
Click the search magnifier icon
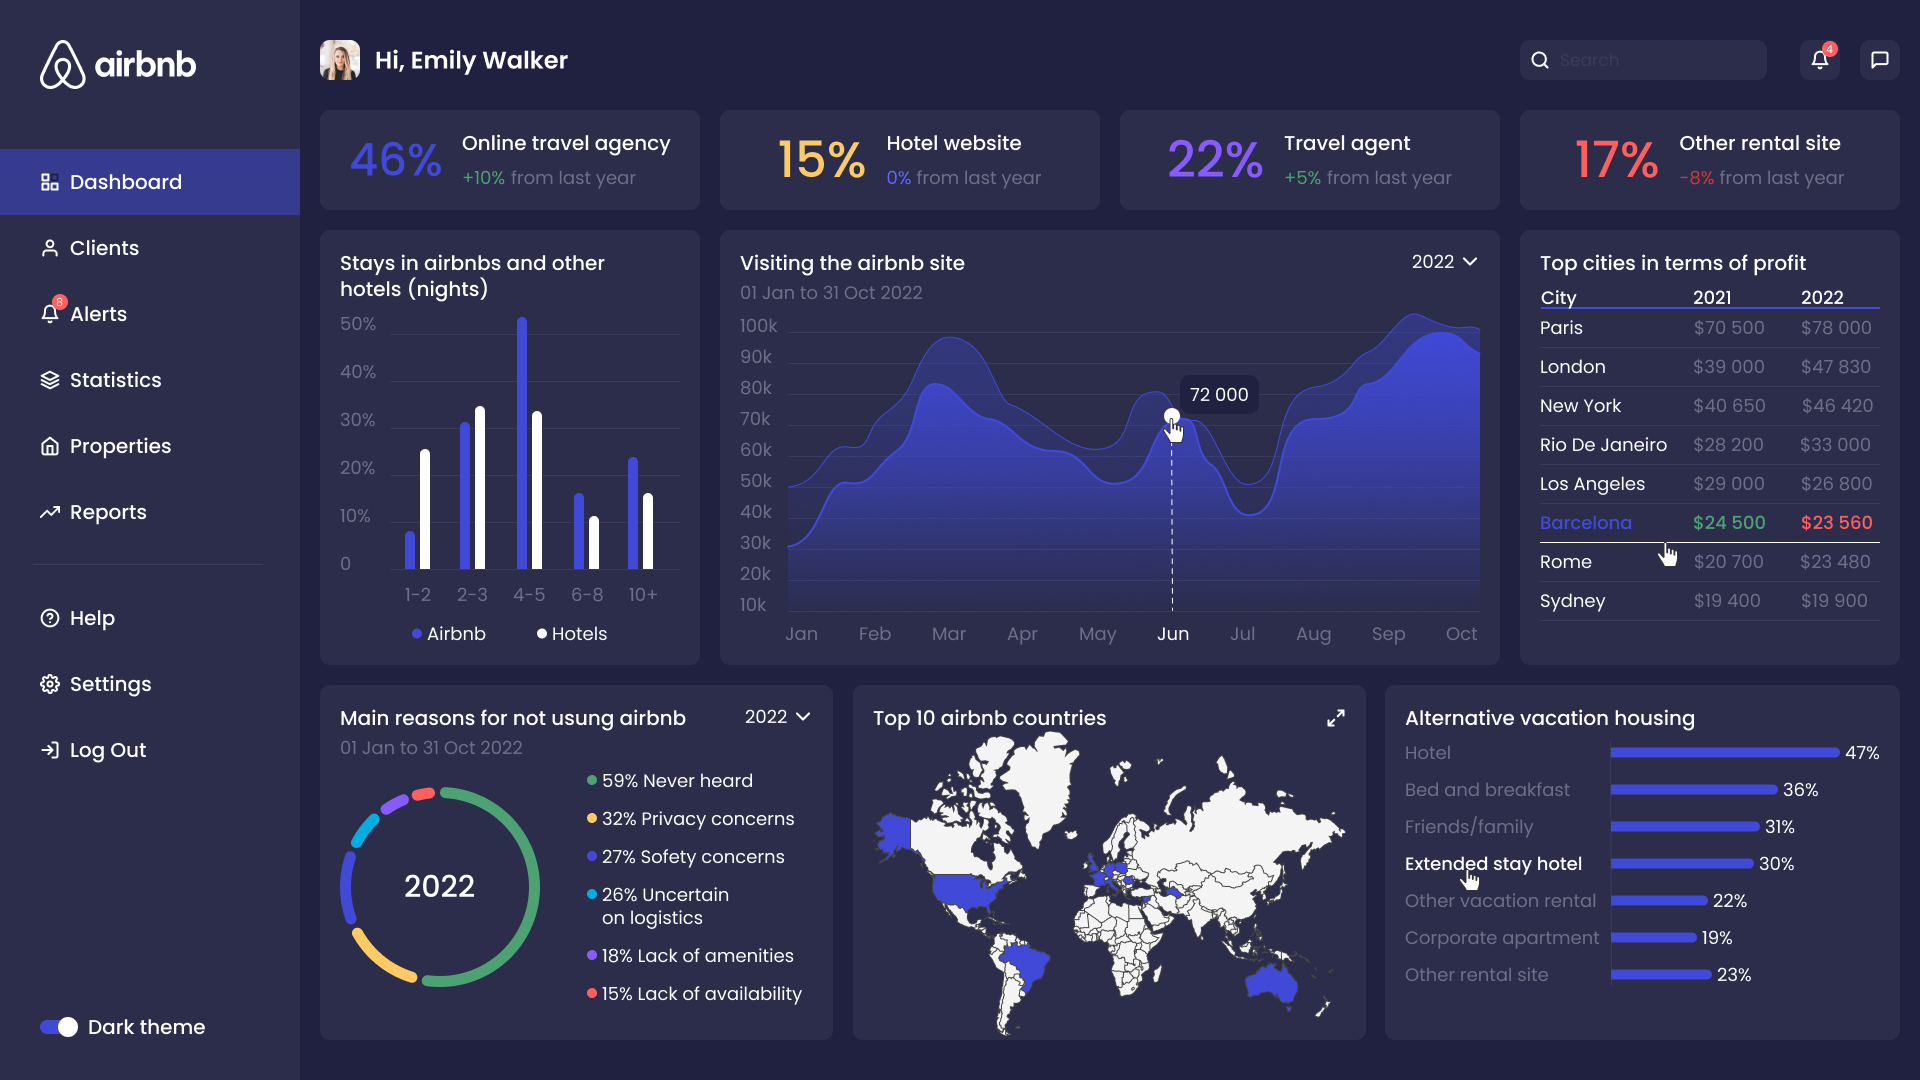click(x=1540, y=60)
